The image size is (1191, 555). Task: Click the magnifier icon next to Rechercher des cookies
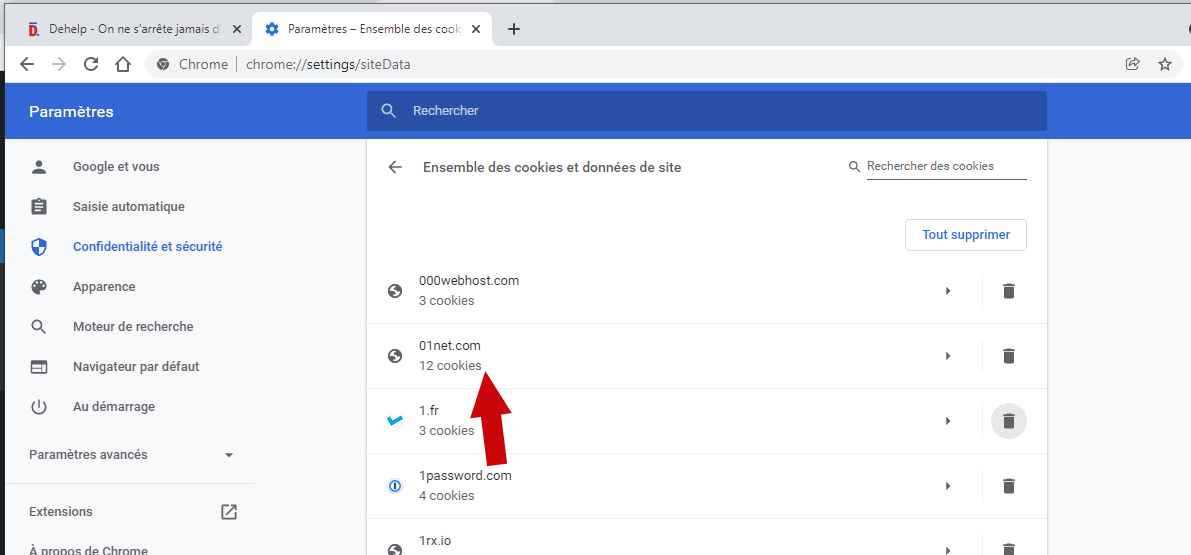click(x=855, y=166)
